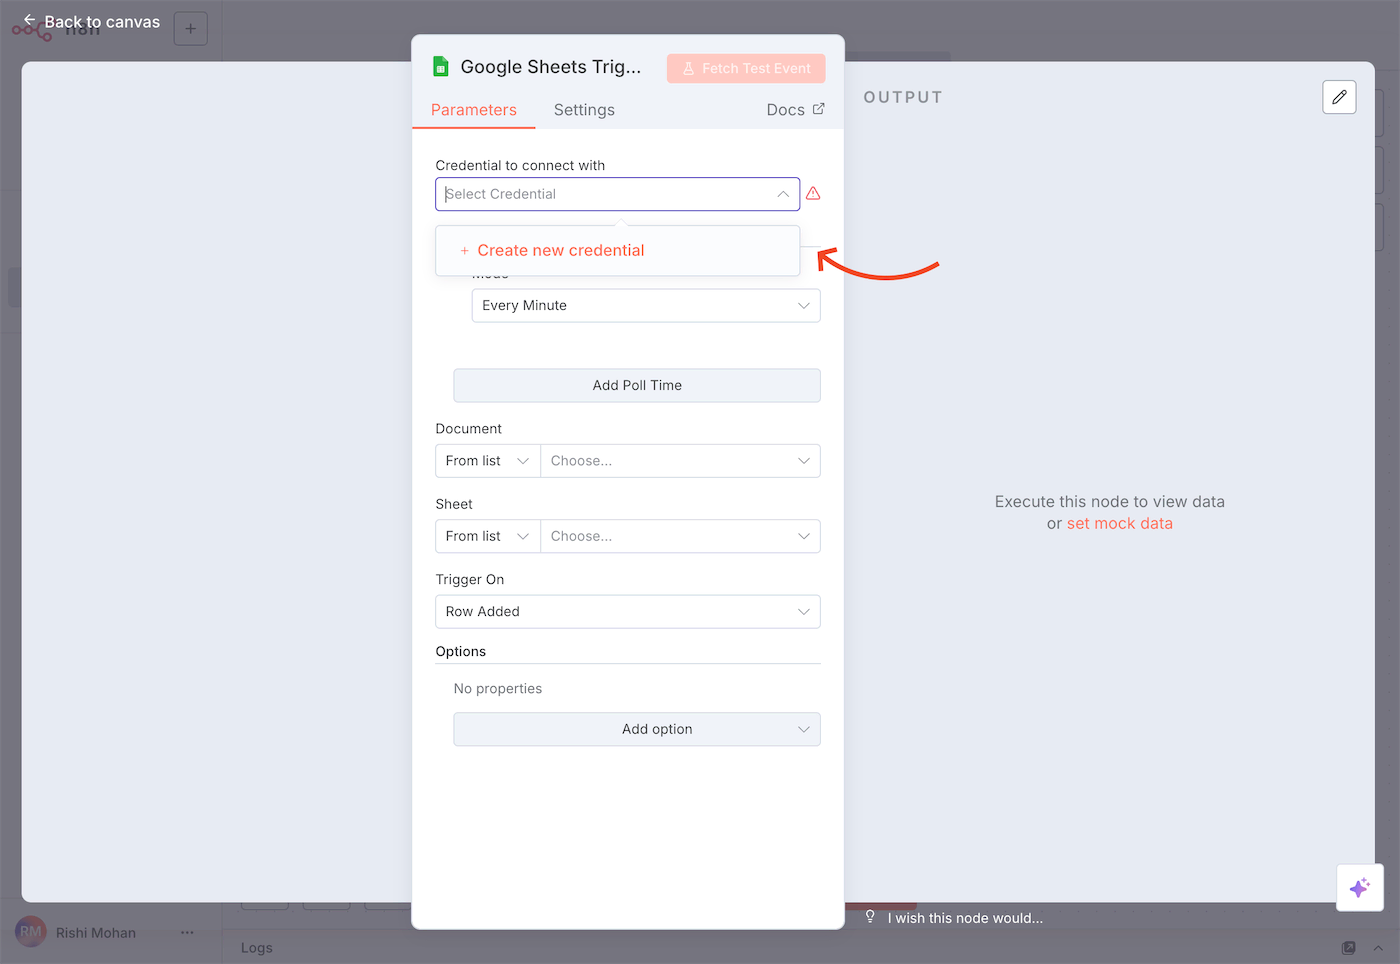Click the edit output pencil icon

[x=1339, y=97]
